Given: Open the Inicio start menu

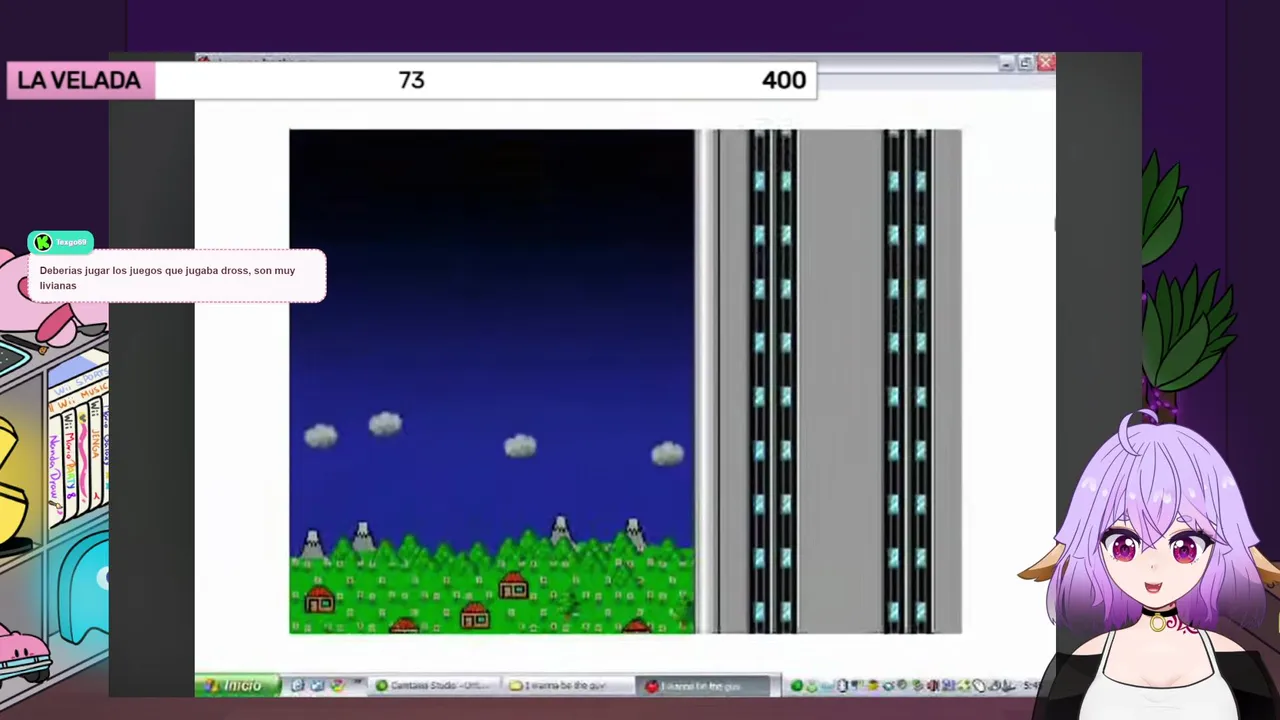Looking at the screenshot, I should click(236, 685).
